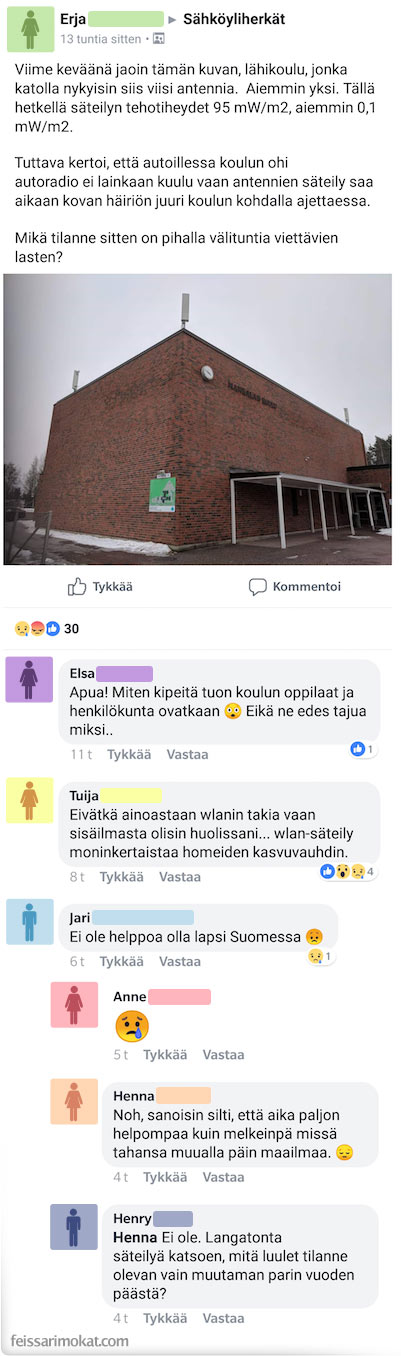Reply to Jari's comment via Vastaa
Viewport: 401px width, 1356px height.
pos(180,961)
